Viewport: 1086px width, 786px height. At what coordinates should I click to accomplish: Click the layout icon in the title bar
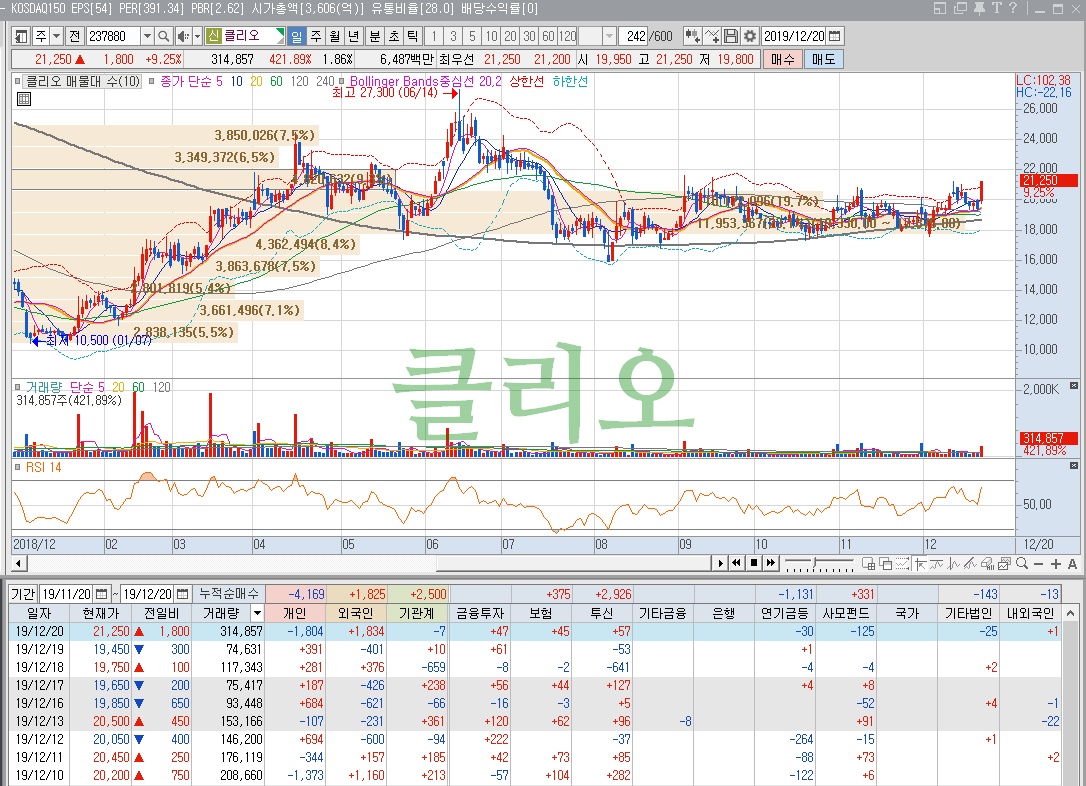pyautogui.click(x=940, y=8)
